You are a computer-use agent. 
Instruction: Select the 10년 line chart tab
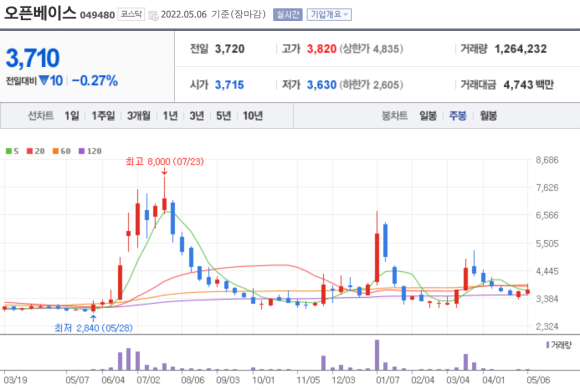tap(253, 116)
